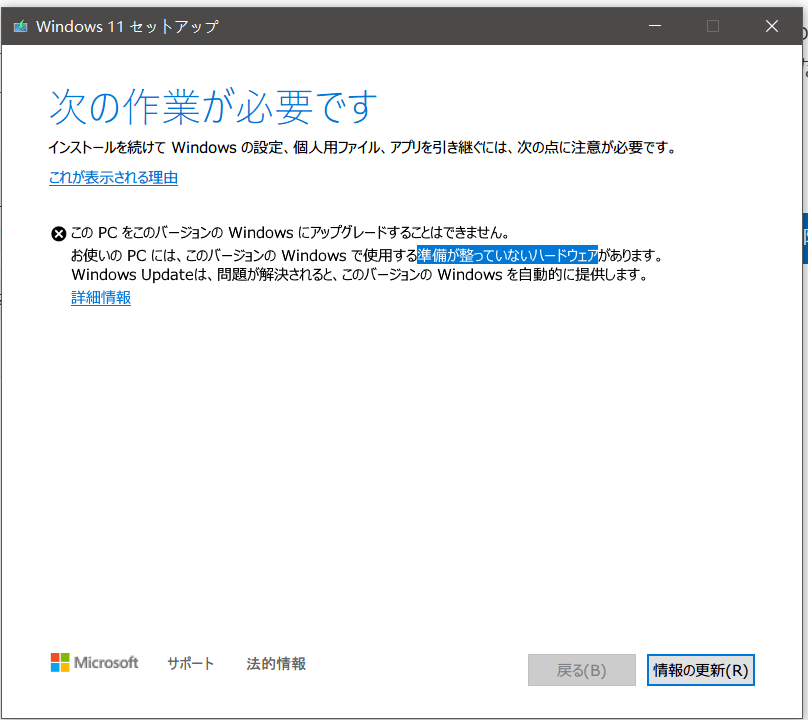The width and height of the screenshot is (808, 720).
Task: Click the disabled 戻る(B) button
Action: pos(582,670)
